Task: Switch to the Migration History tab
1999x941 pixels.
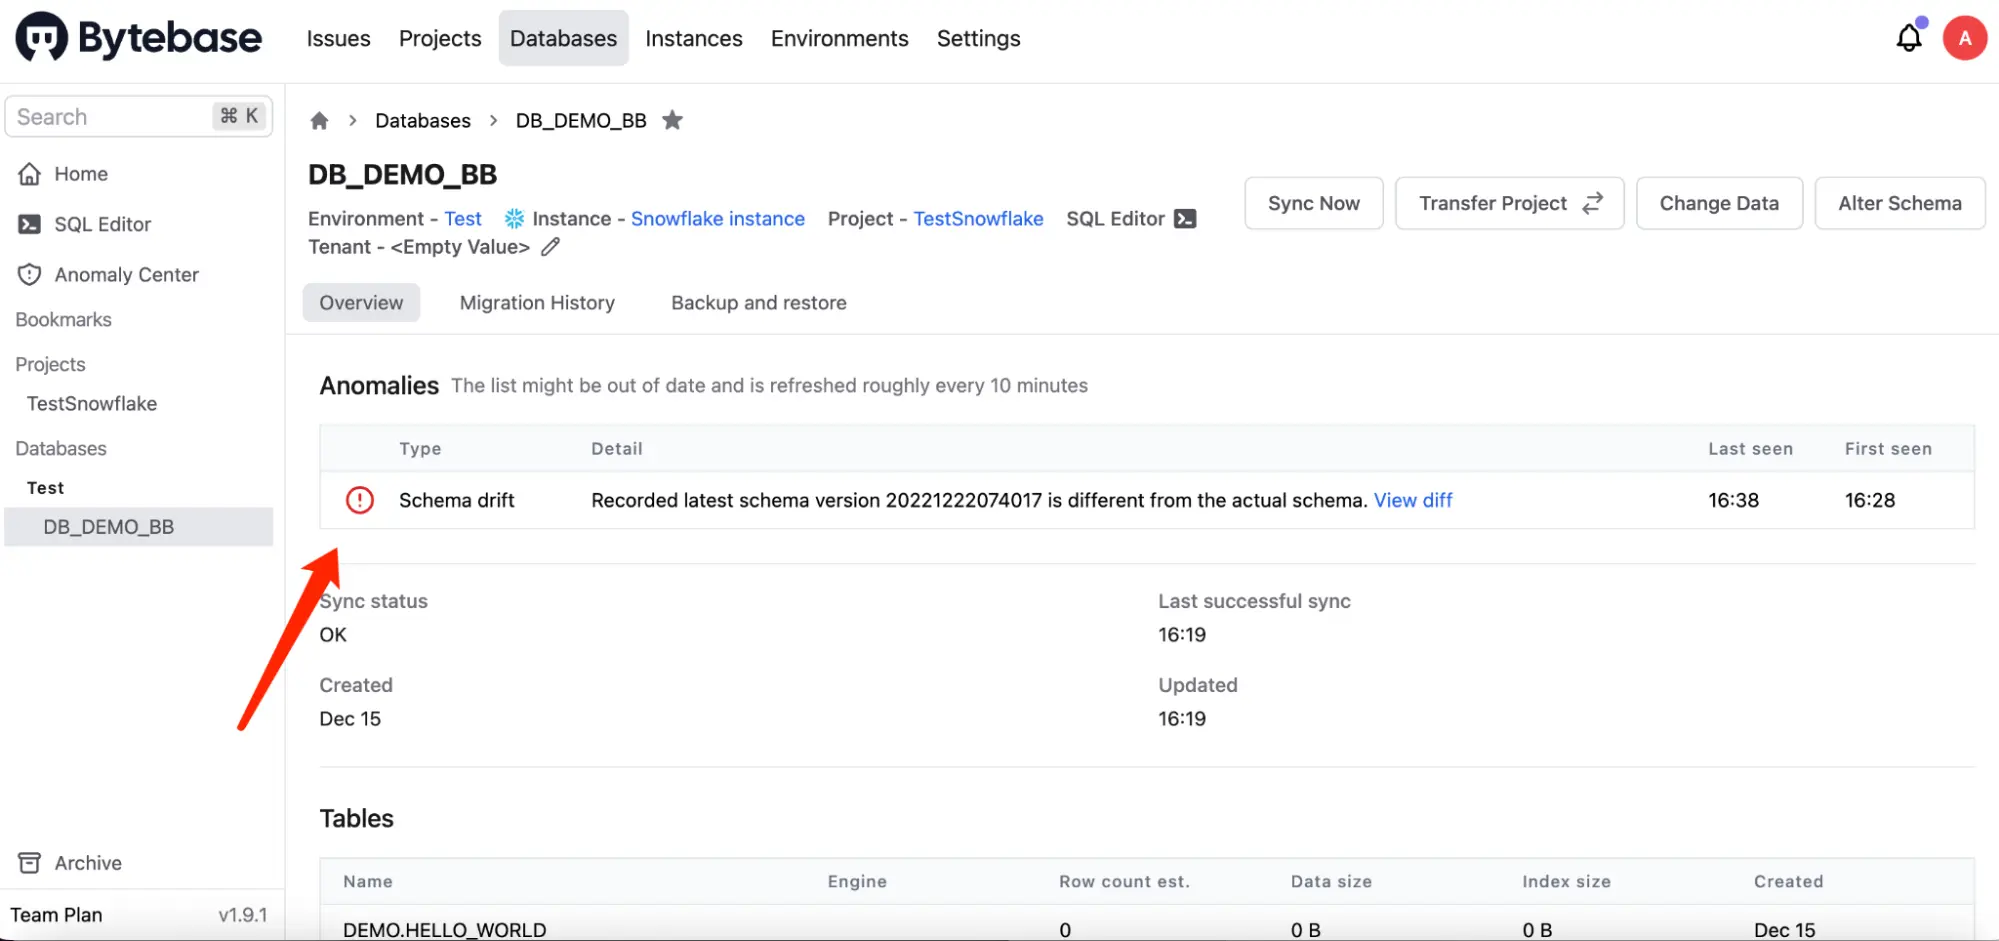Action: click(x=537, y=303)
